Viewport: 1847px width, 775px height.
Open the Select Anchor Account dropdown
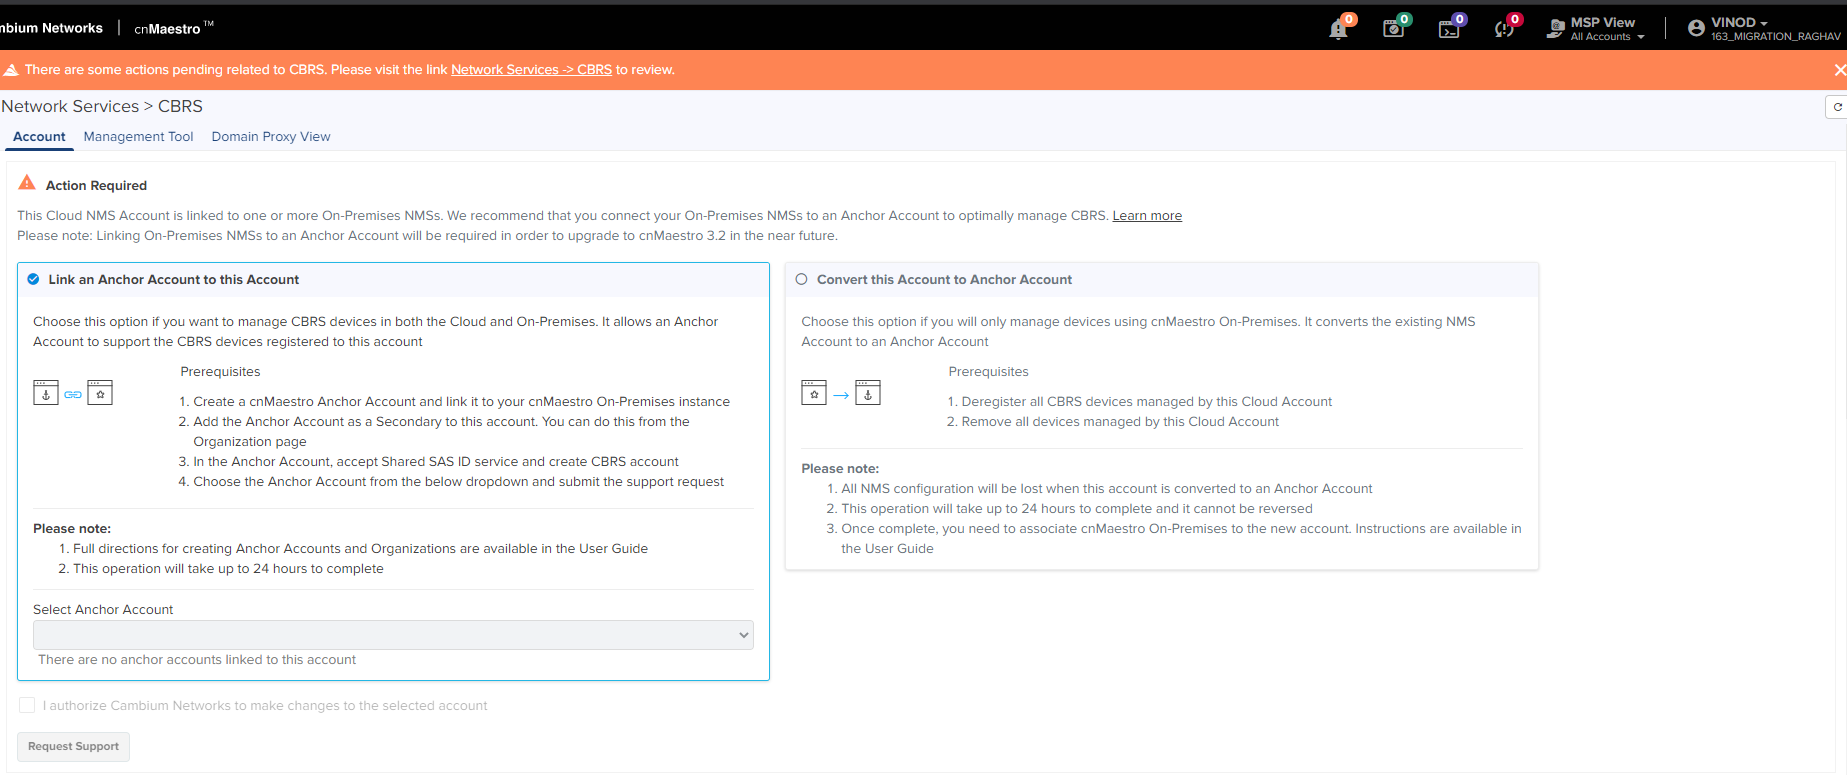(x=393, y=635)
